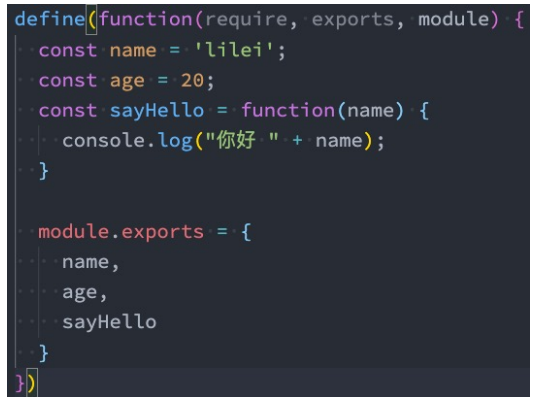Viewport: 541px width, 397px height.
Task: Click 'sayHello' inside the exports object
Action: (x=109, y=323)
